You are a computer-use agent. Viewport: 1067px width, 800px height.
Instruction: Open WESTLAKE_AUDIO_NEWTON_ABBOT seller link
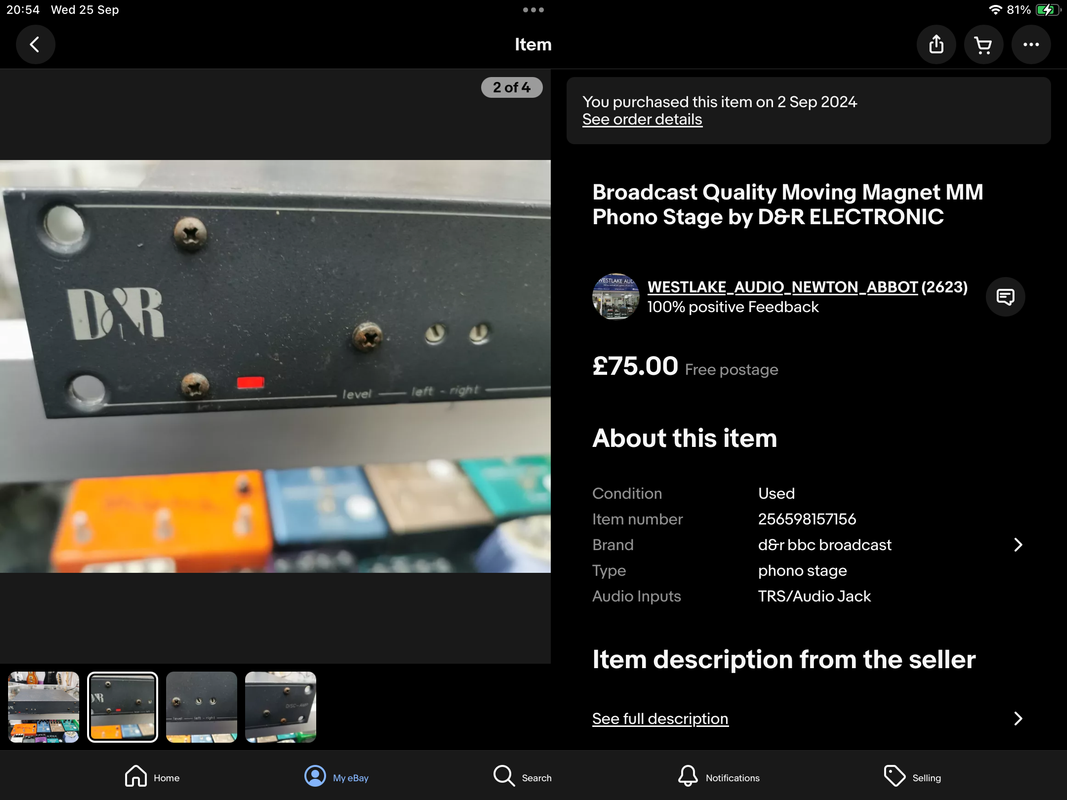pyautogui.click(x=783, y=287)
